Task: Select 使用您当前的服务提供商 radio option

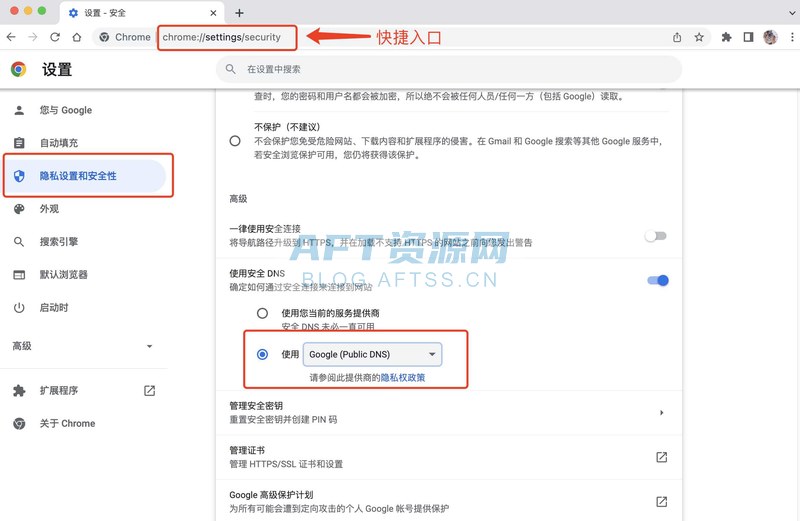Action: [262, 313]
